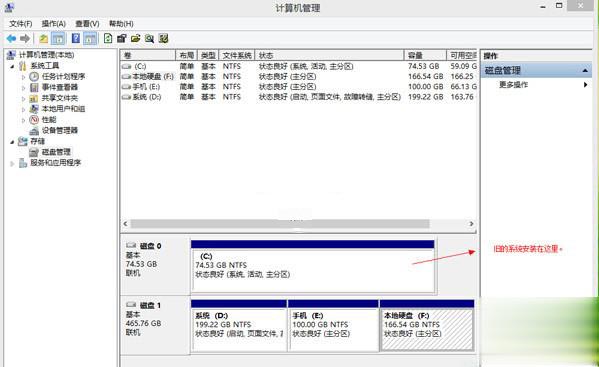The height and width of the screenshot is (367, 599).
Task: Click the horizontal scrollbar right arrow
Action: [471, 224]
